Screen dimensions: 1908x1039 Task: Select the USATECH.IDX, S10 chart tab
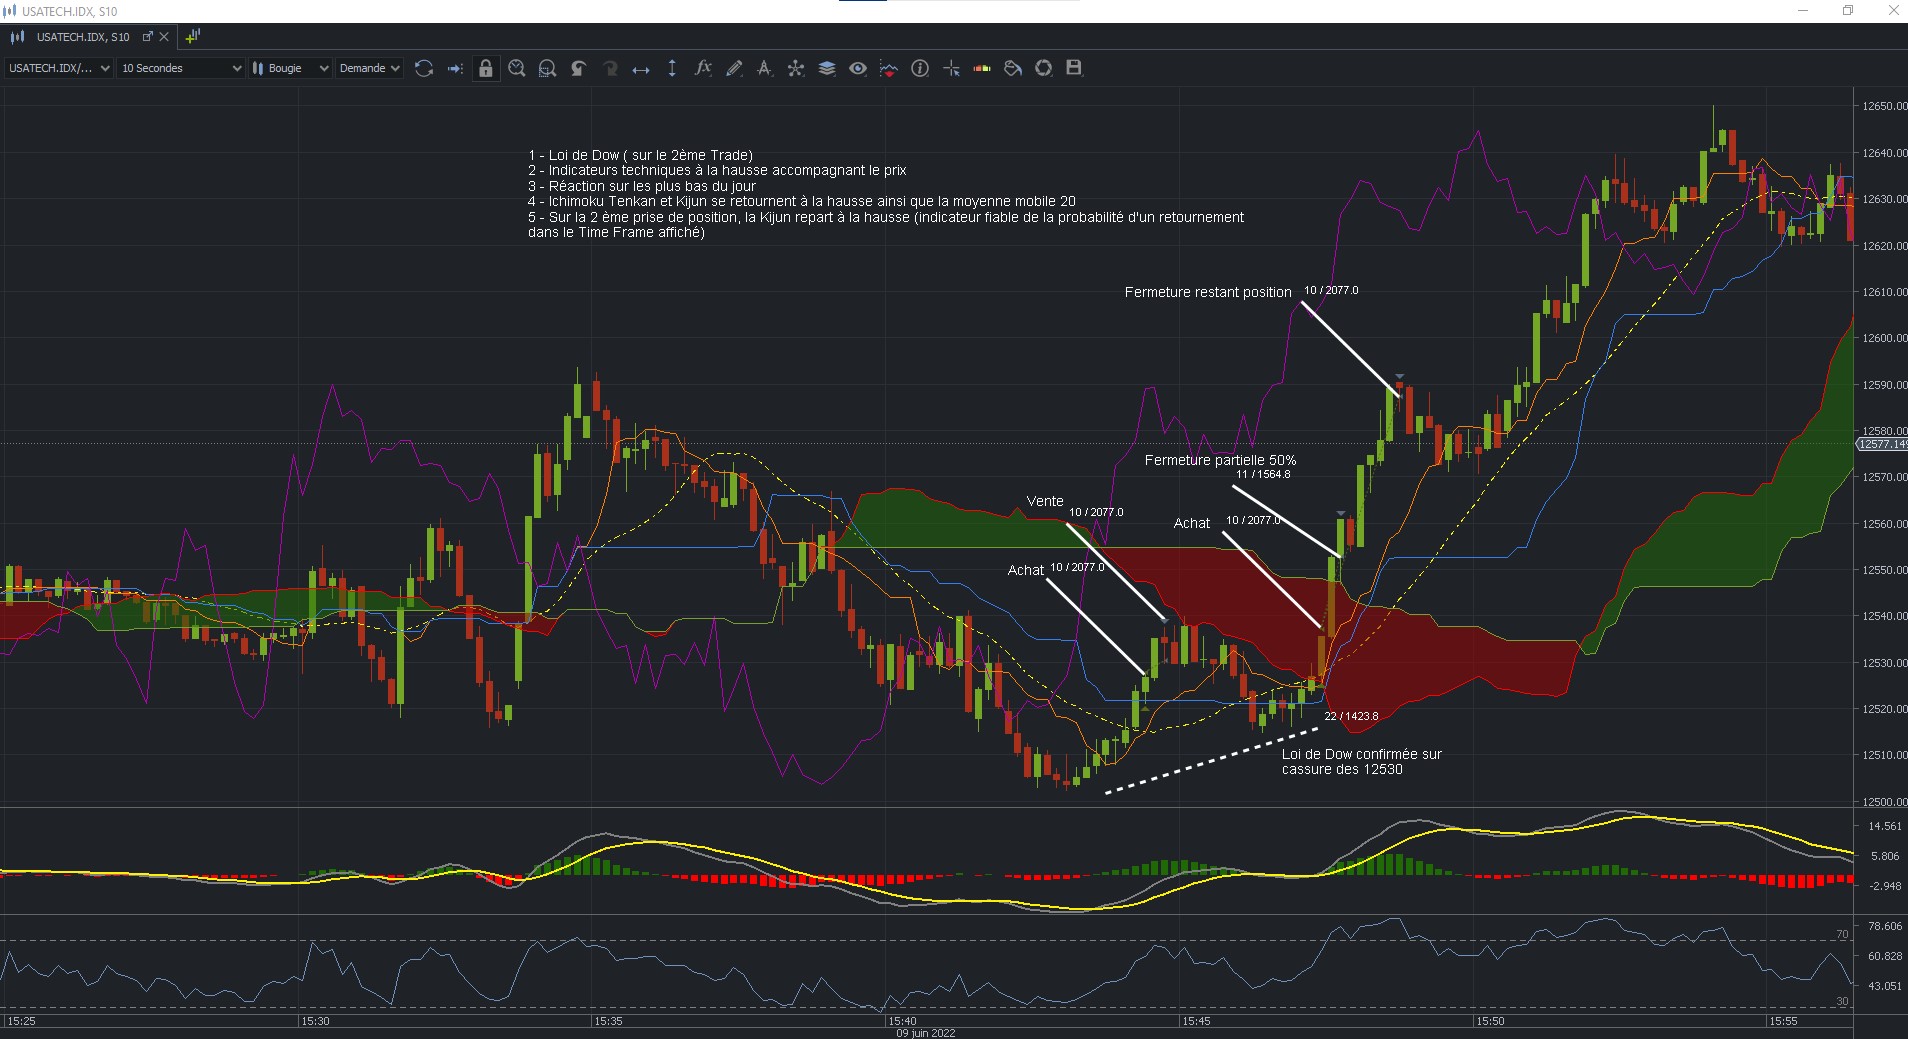(83, 37)
